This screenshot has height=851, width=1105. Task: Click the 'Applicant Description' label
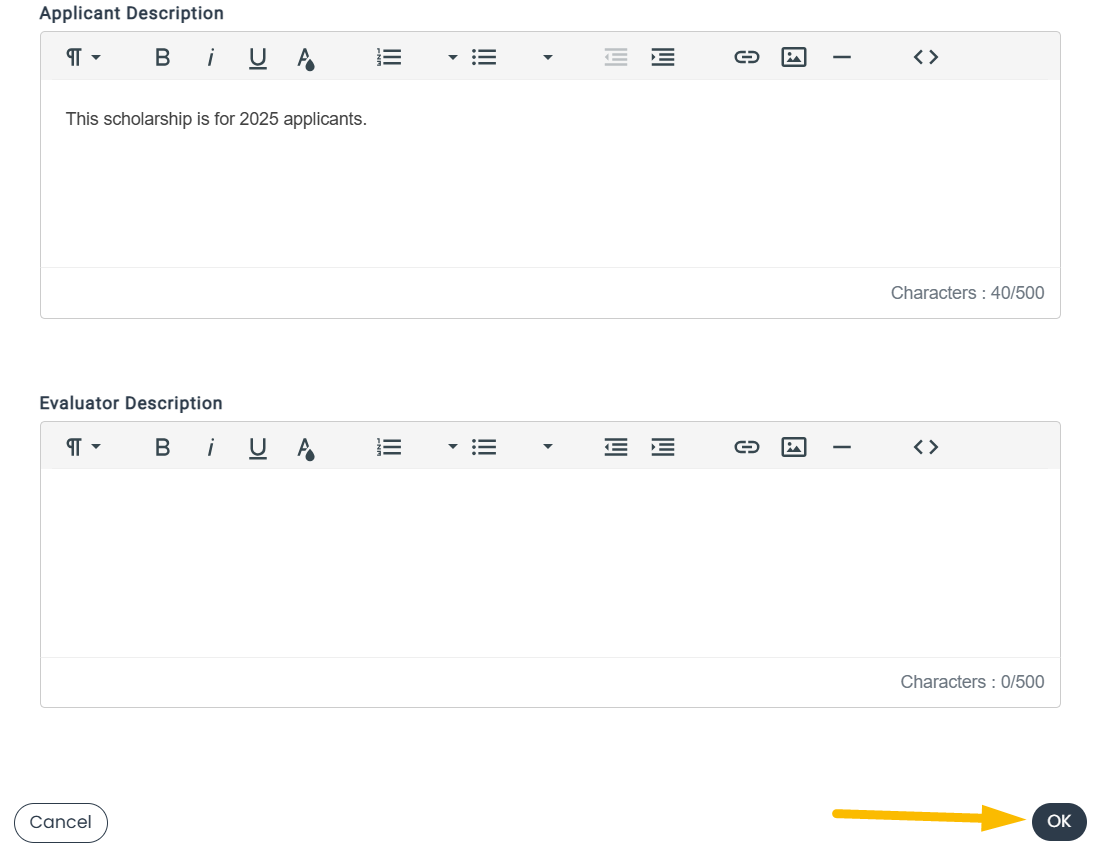point(131,13)
